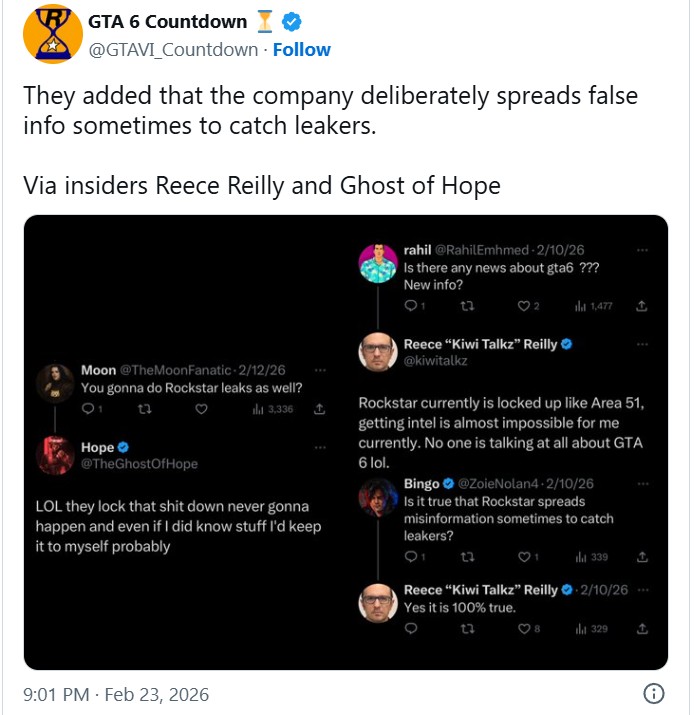Open views stats on Moon's tweet
This screenshot has height=715, width=695.
272,409
